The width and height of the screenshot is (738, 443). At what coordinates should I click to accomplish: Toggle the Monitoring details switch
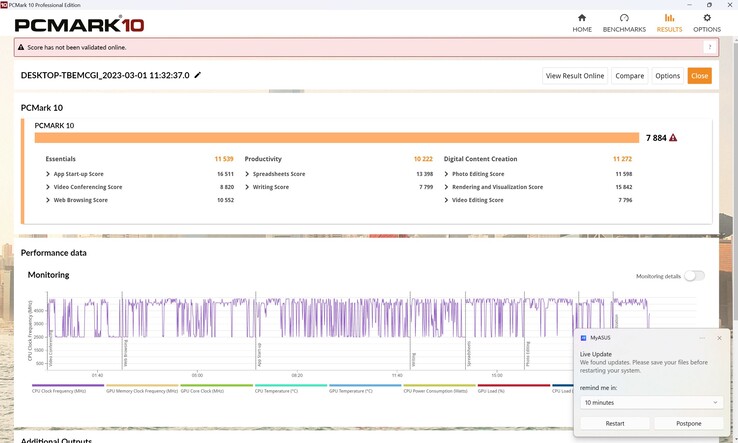[694, 275]
